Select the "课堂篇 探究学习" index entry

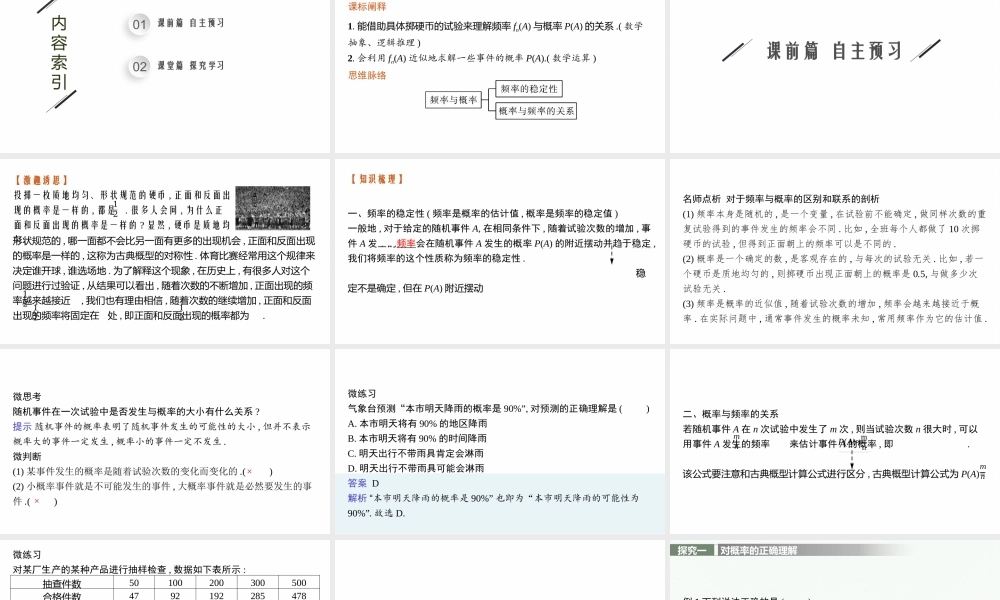[x=190, y=66]
